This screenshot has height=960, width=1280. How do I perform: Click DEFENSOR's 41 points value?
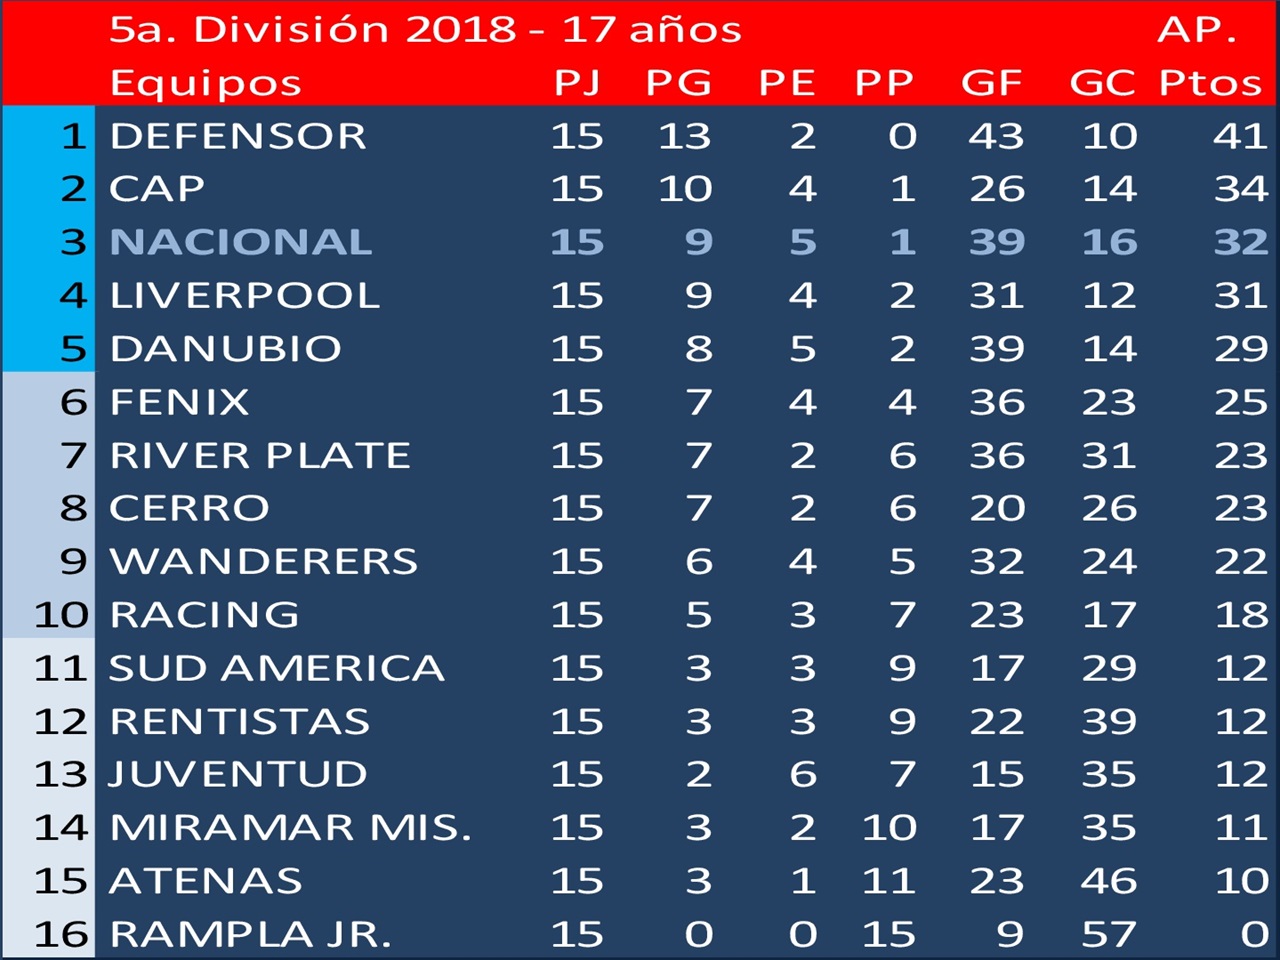coord(1241,136)
